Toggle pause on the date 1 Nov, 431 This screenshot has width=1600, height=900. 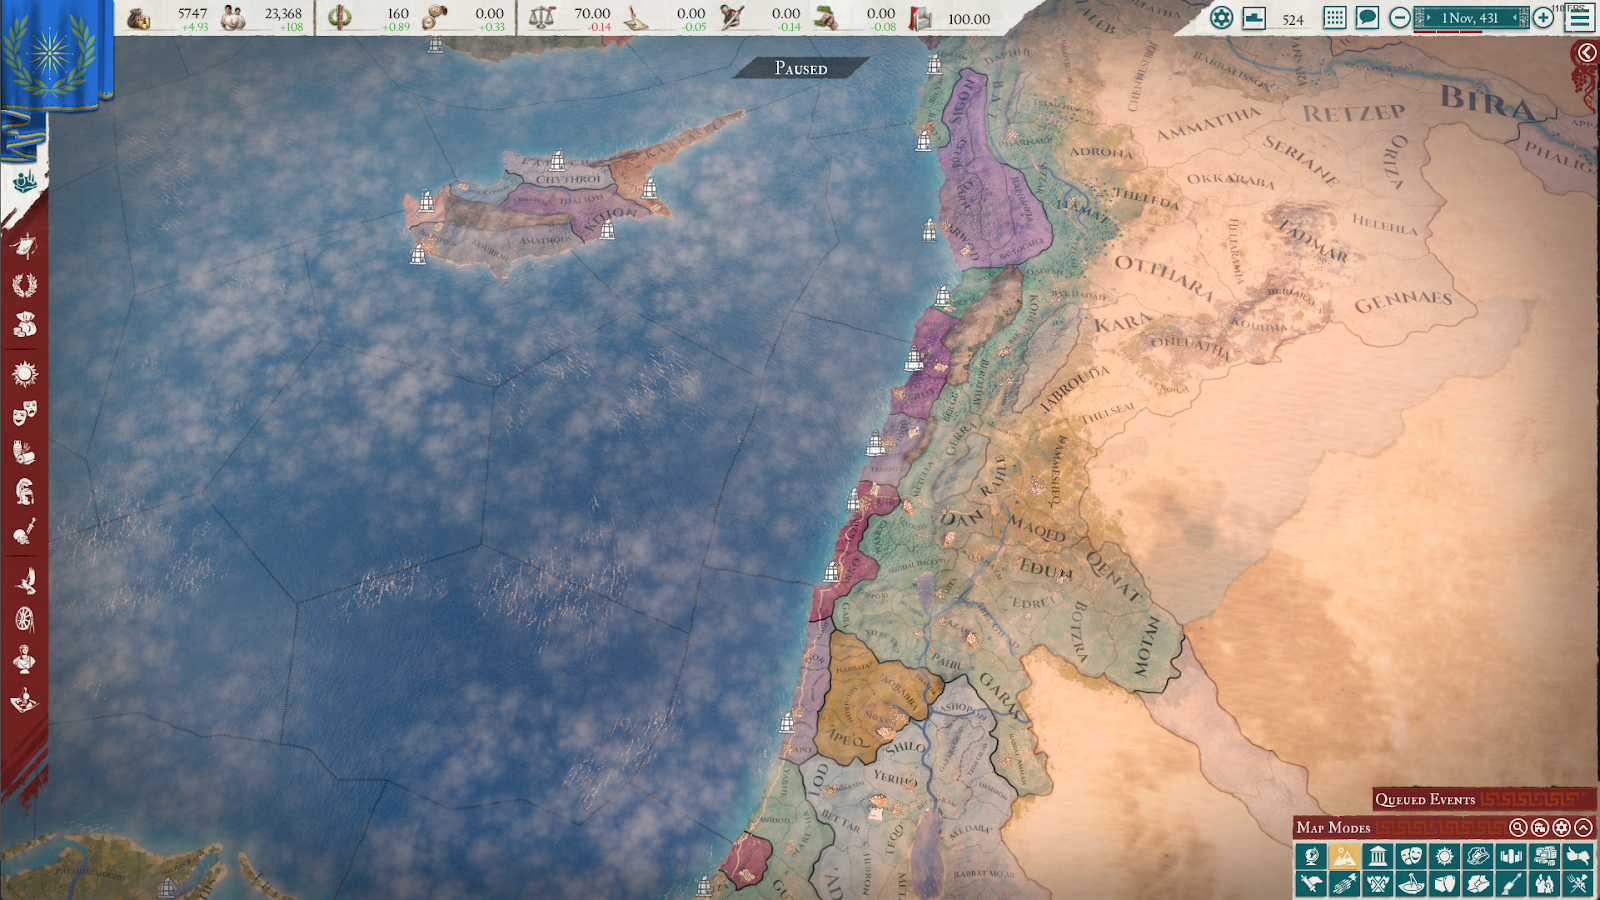[1471, 18]
